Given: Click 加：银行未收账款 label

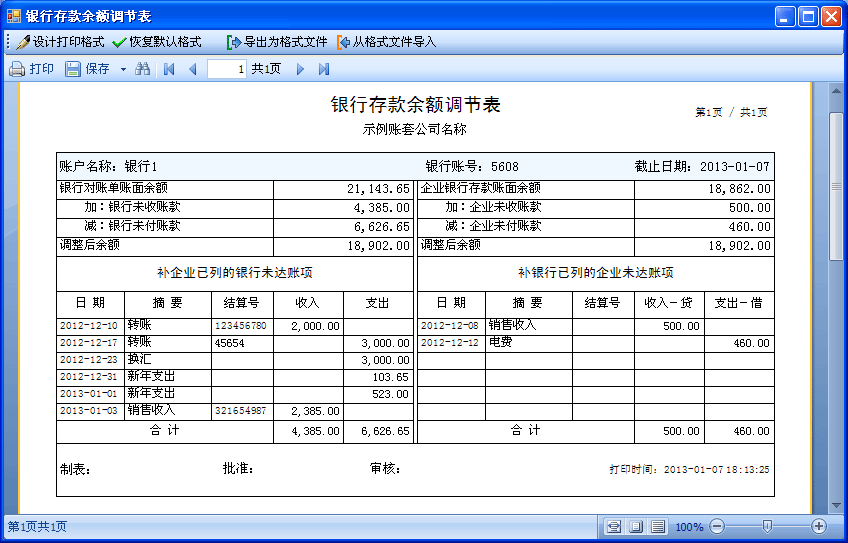Looking at the screenshot, I should tap(132, 207).
